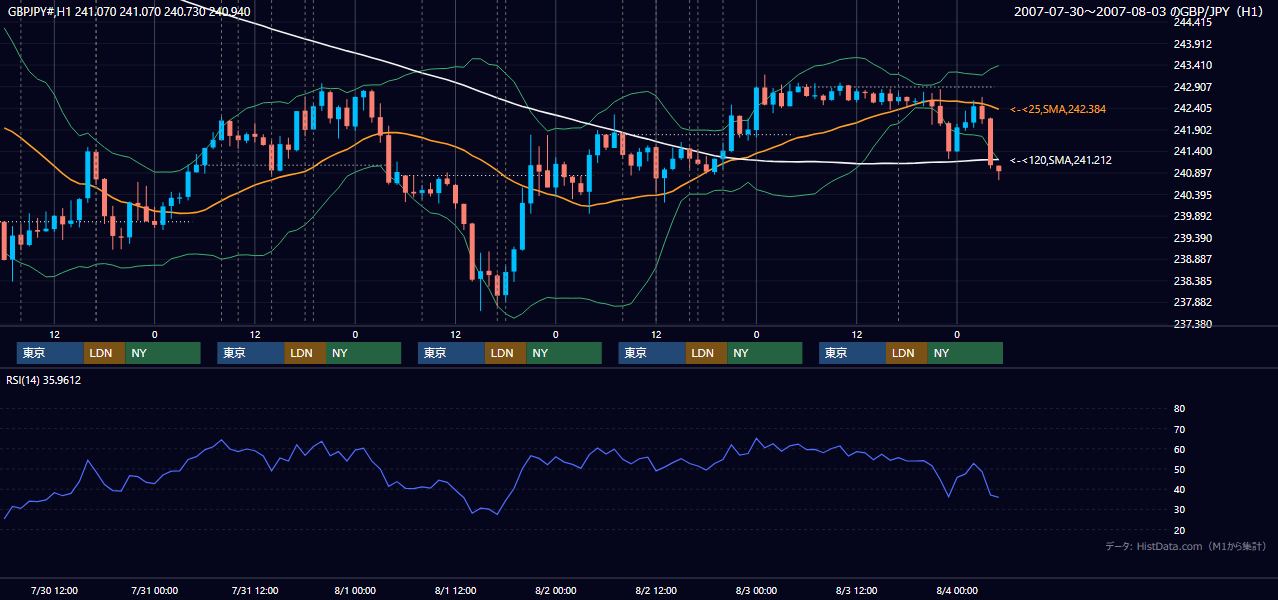The height and width of the screenshot is (600, 1278).
Task: Click the 8/3 12:00 date label
Action: pos(857,590)
